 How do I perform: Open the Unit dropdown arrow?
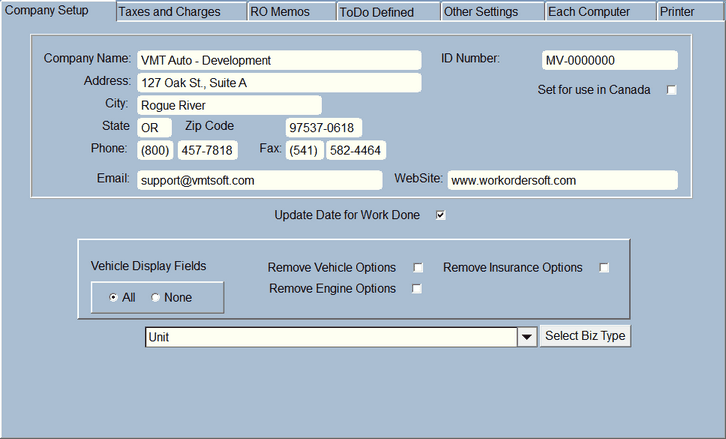point(527,337)
